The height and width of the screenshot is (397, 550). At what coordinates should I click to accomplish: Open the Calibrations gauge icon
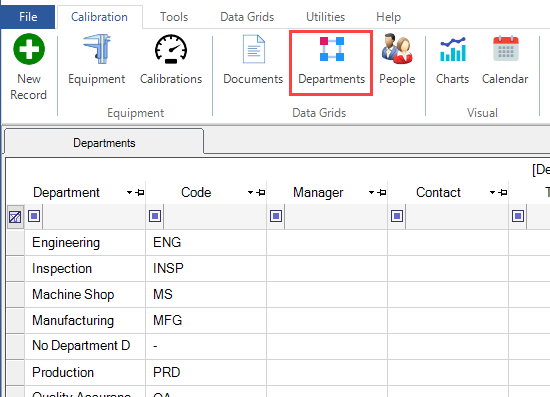click(171, 49)
